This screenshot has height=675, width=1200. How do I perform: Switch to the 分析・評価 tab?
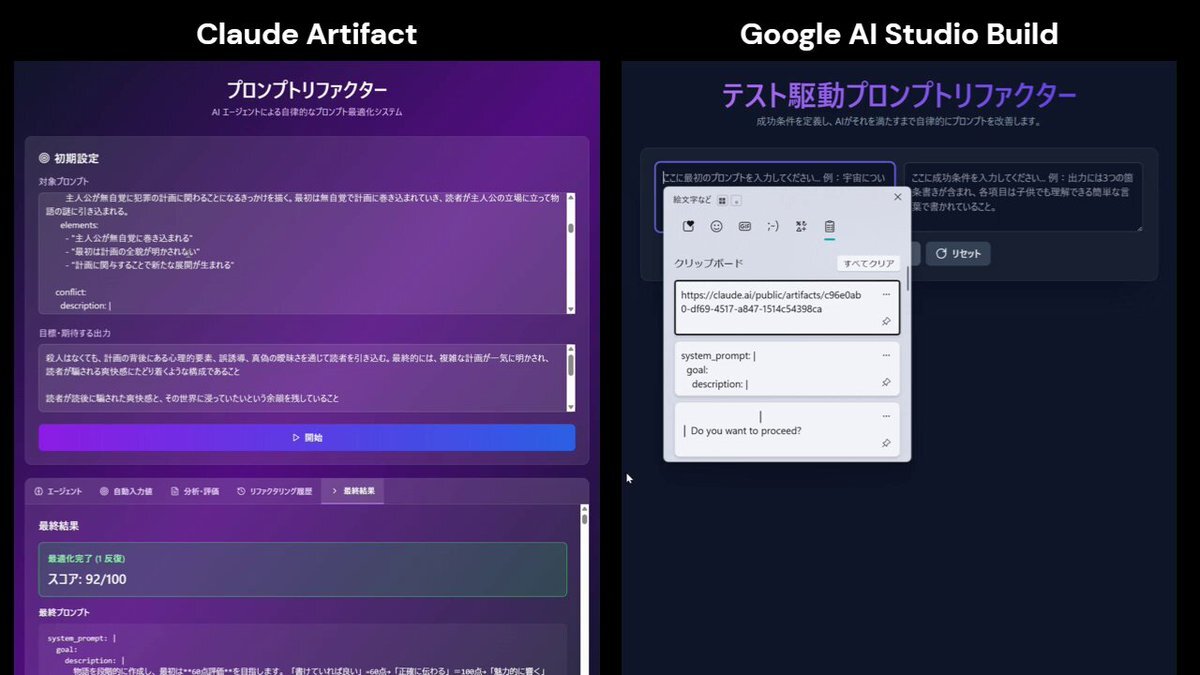coord(195,491)
